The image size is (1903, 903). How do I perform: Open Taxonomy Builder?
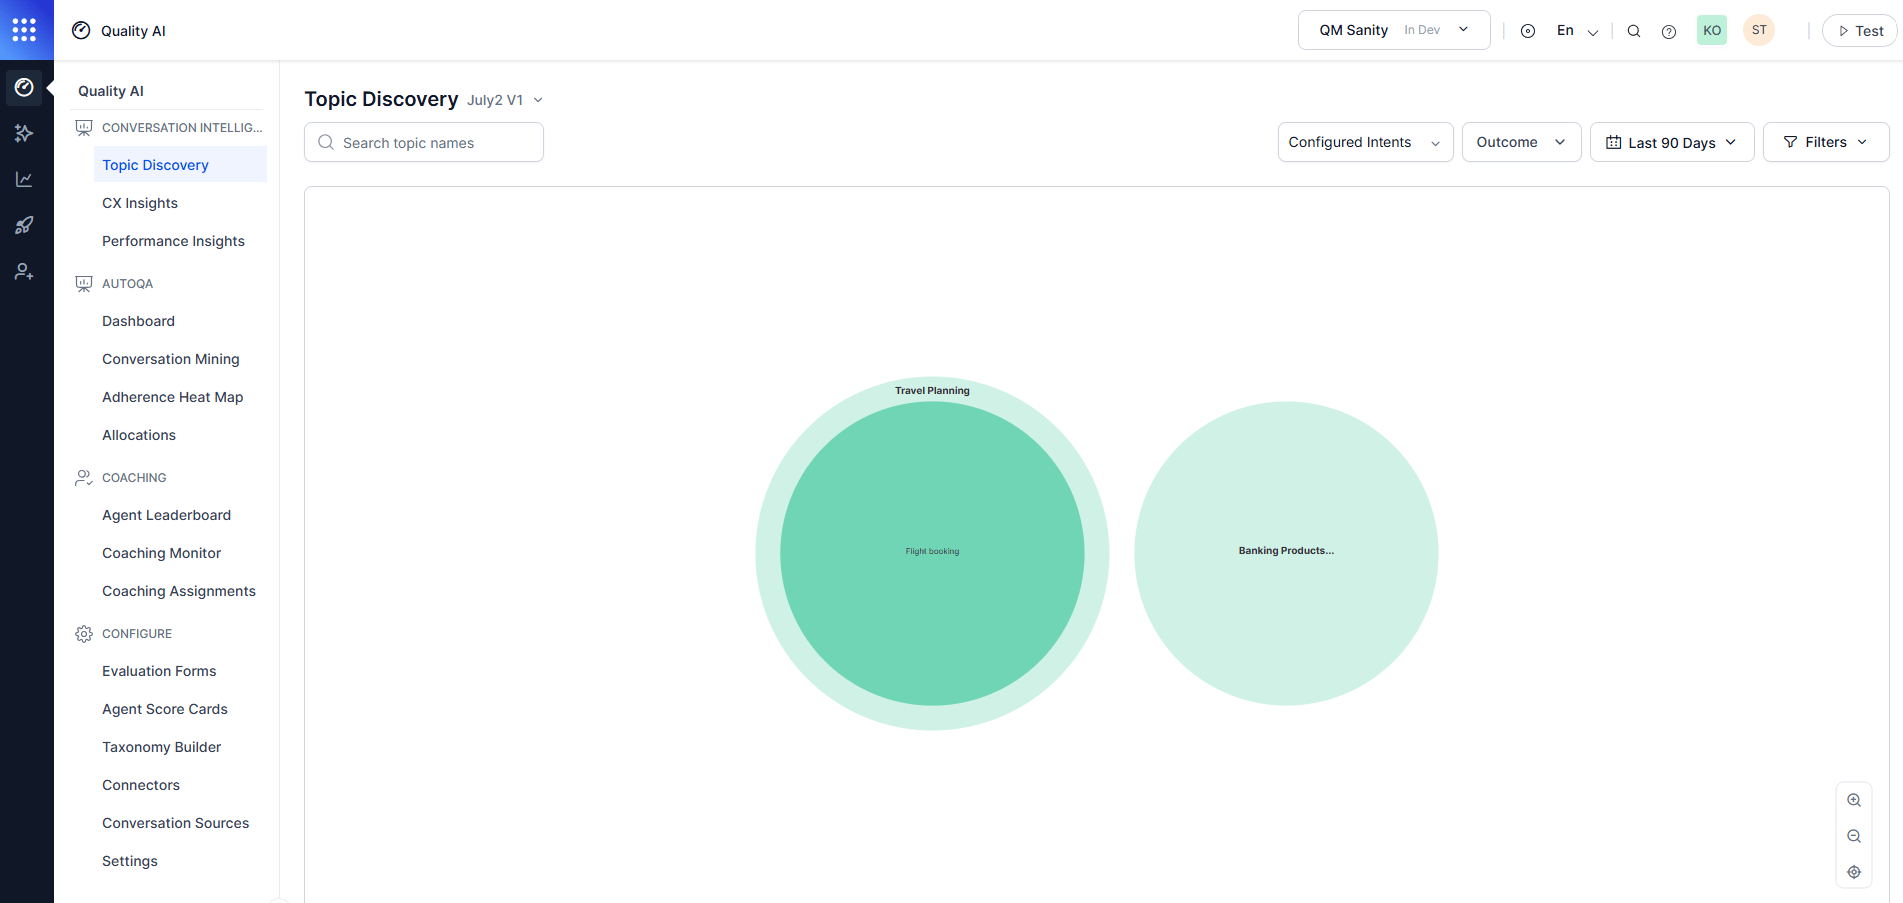pyautogui.click(x=161, y=747)
